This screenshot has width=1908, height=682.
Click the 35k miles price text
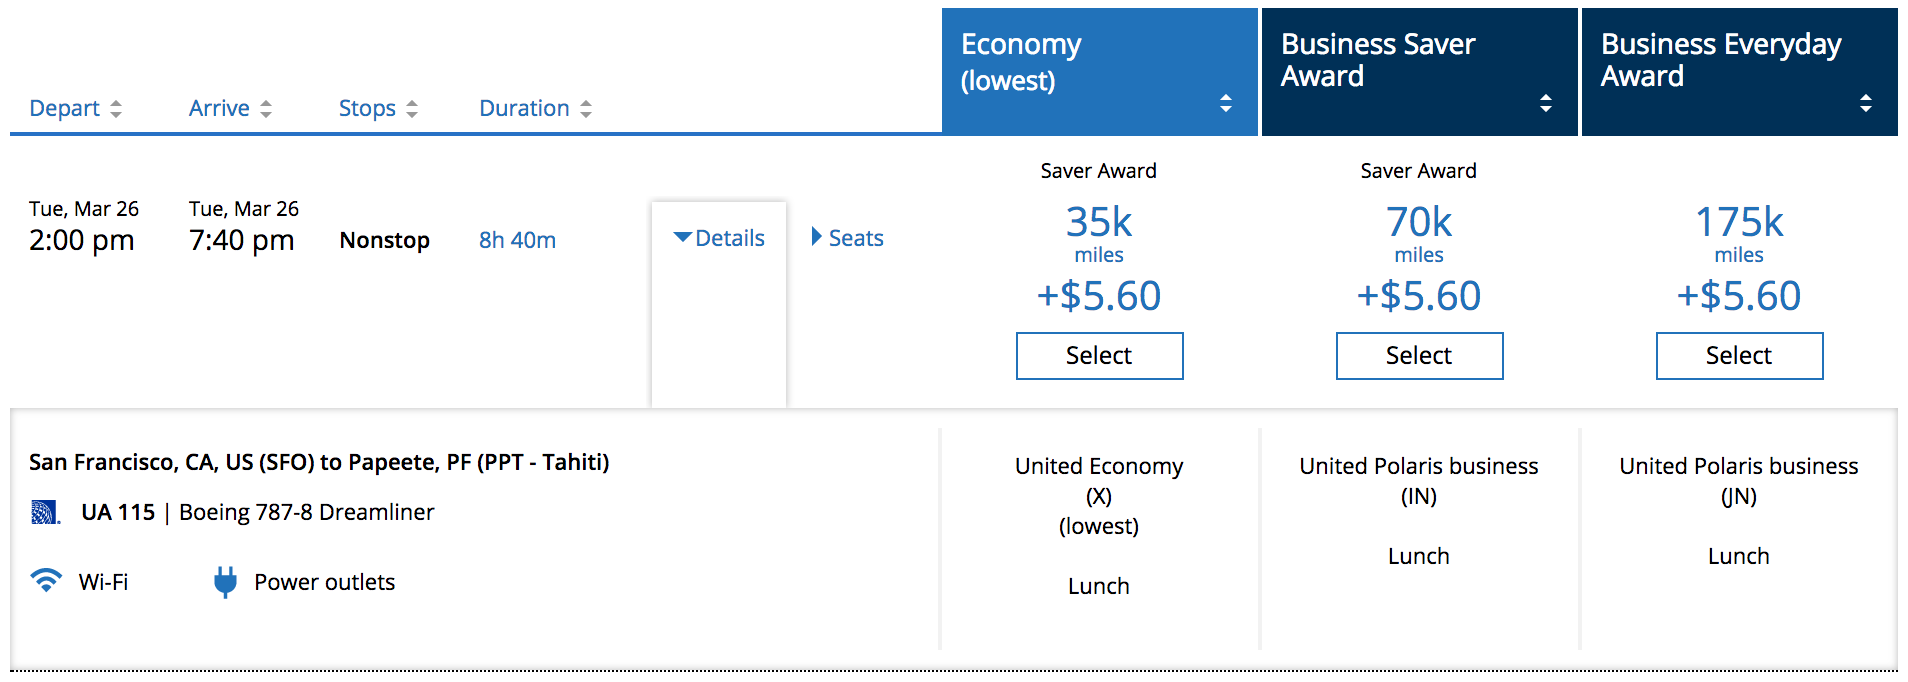pos(1099,222)
